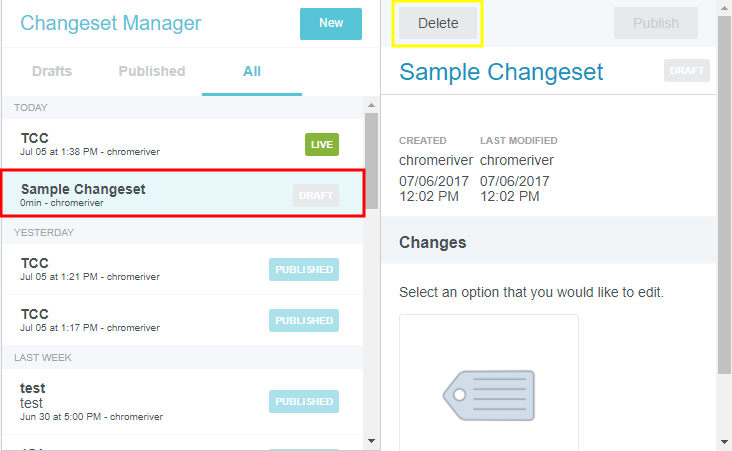Select the Sample Changeset draft entry

pos(150,194)
